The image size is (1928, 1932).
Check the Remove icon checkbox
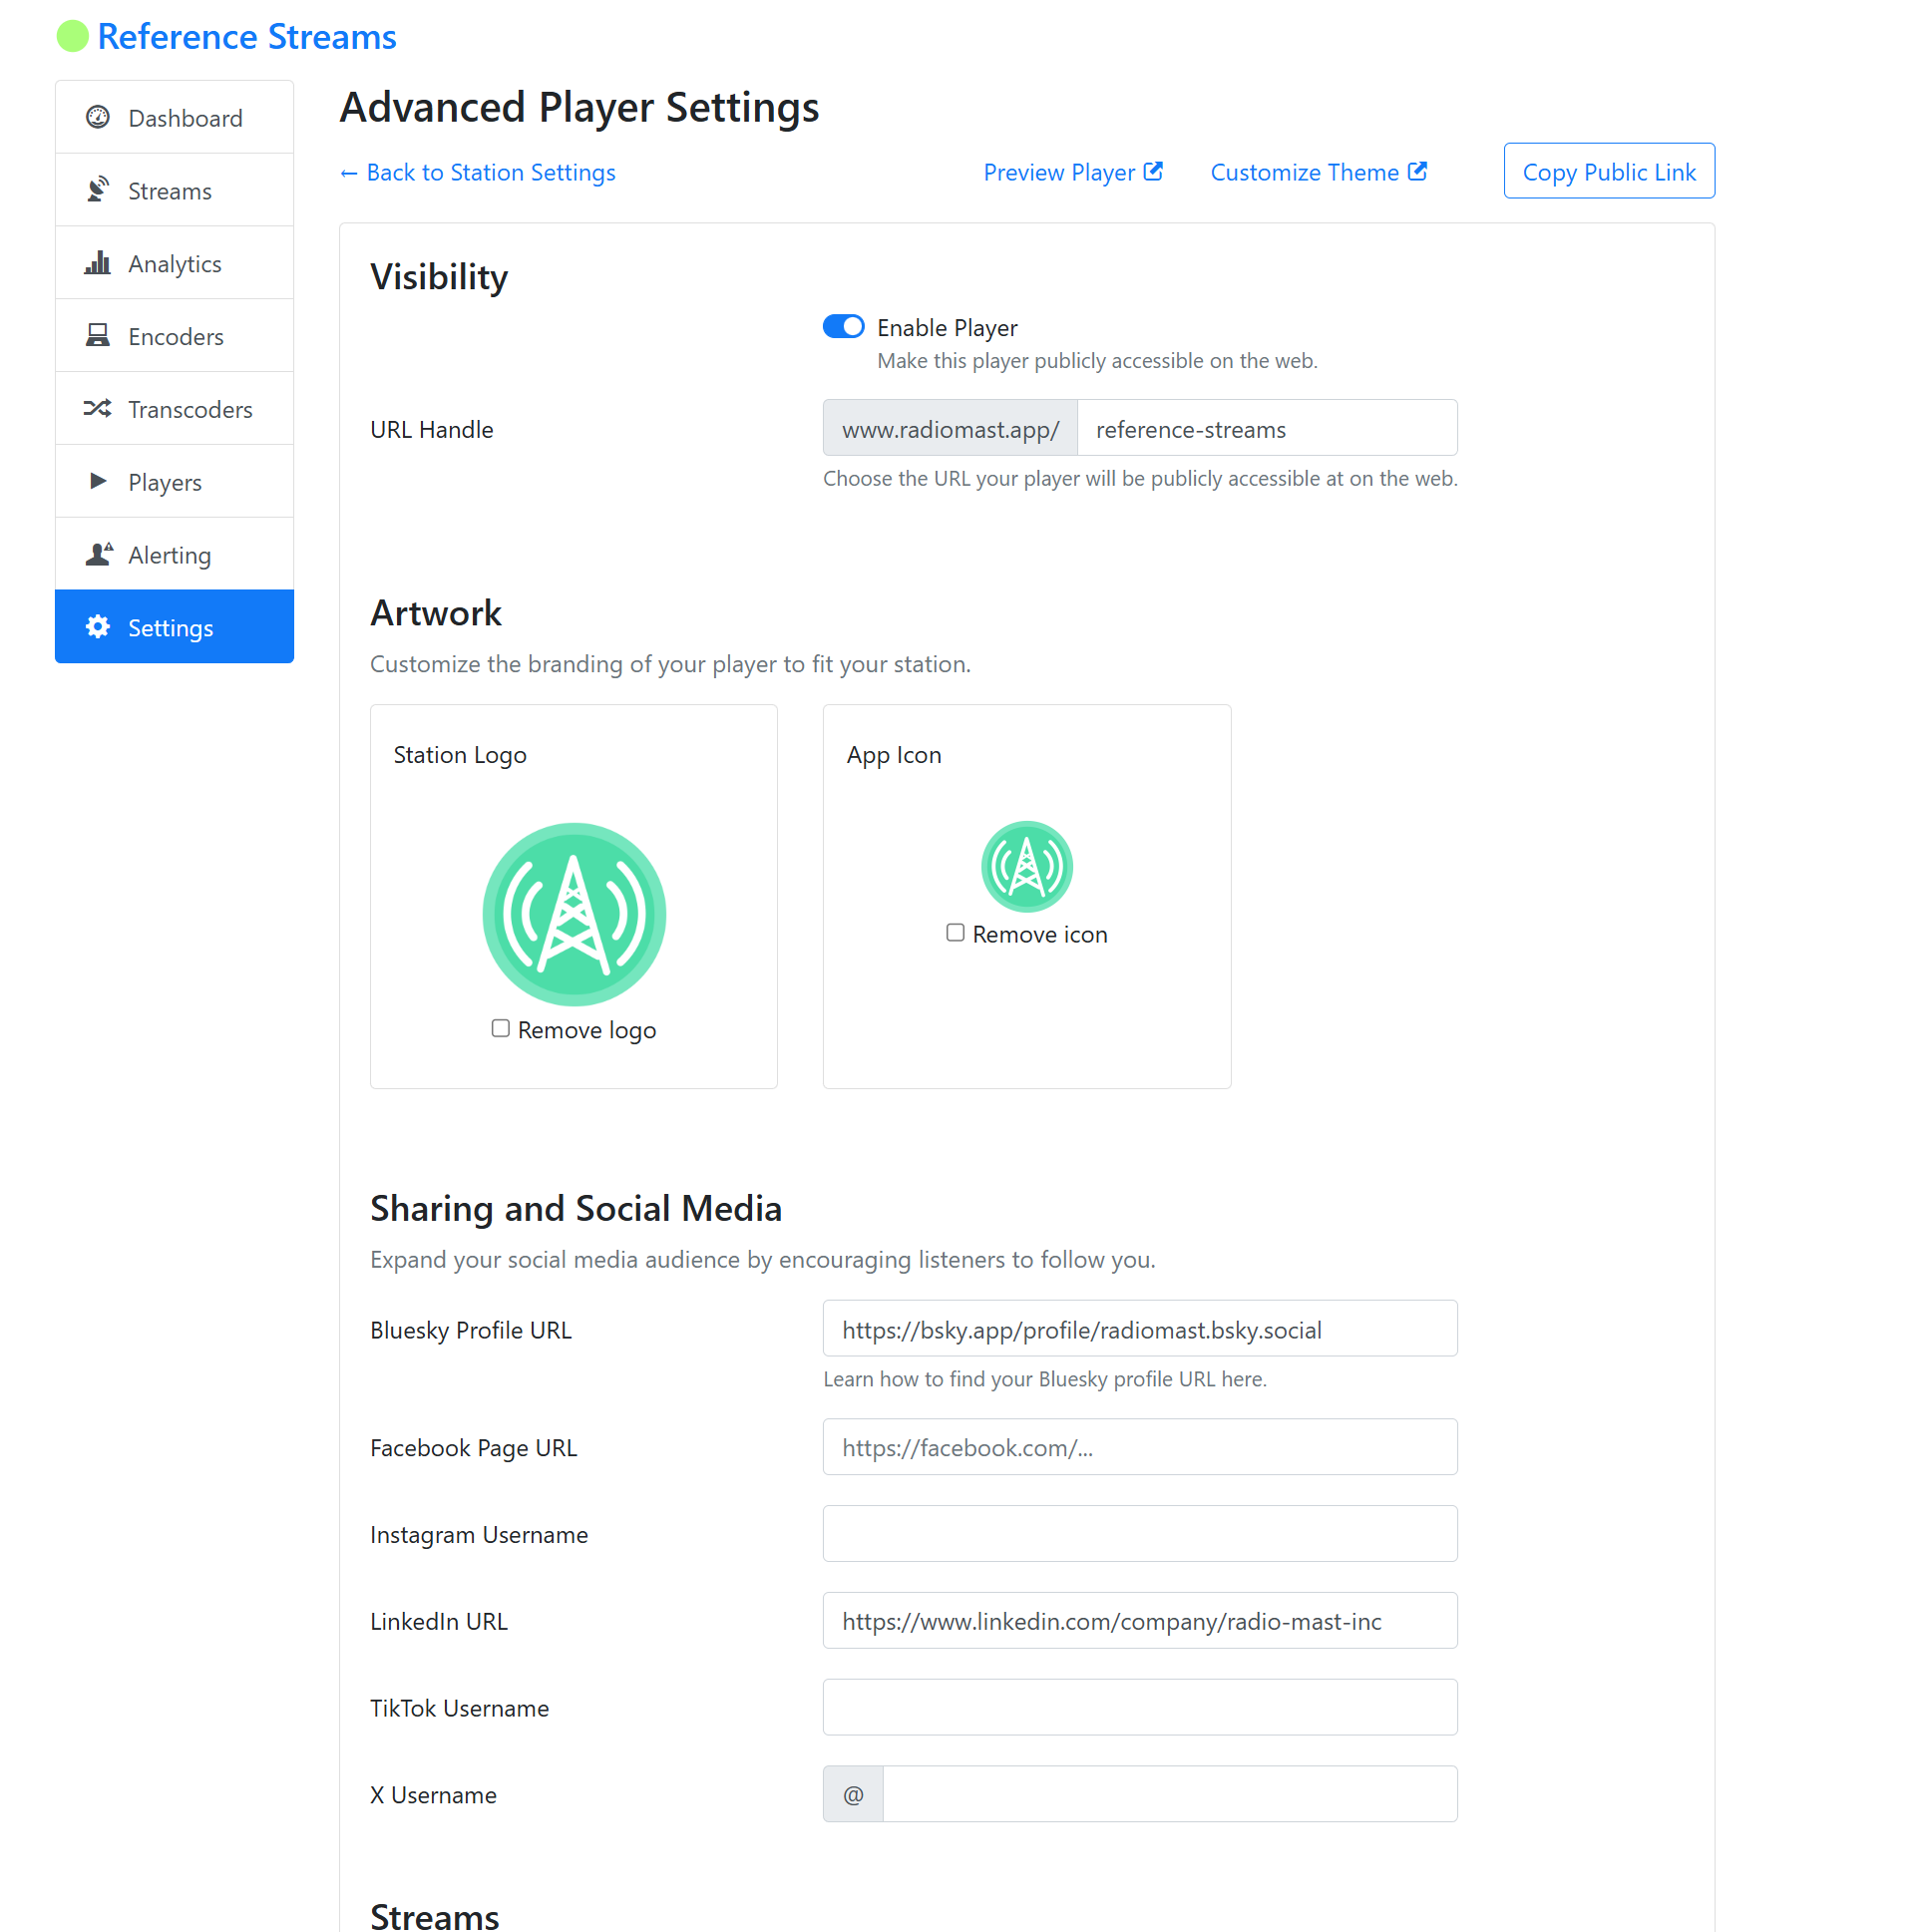956,933
